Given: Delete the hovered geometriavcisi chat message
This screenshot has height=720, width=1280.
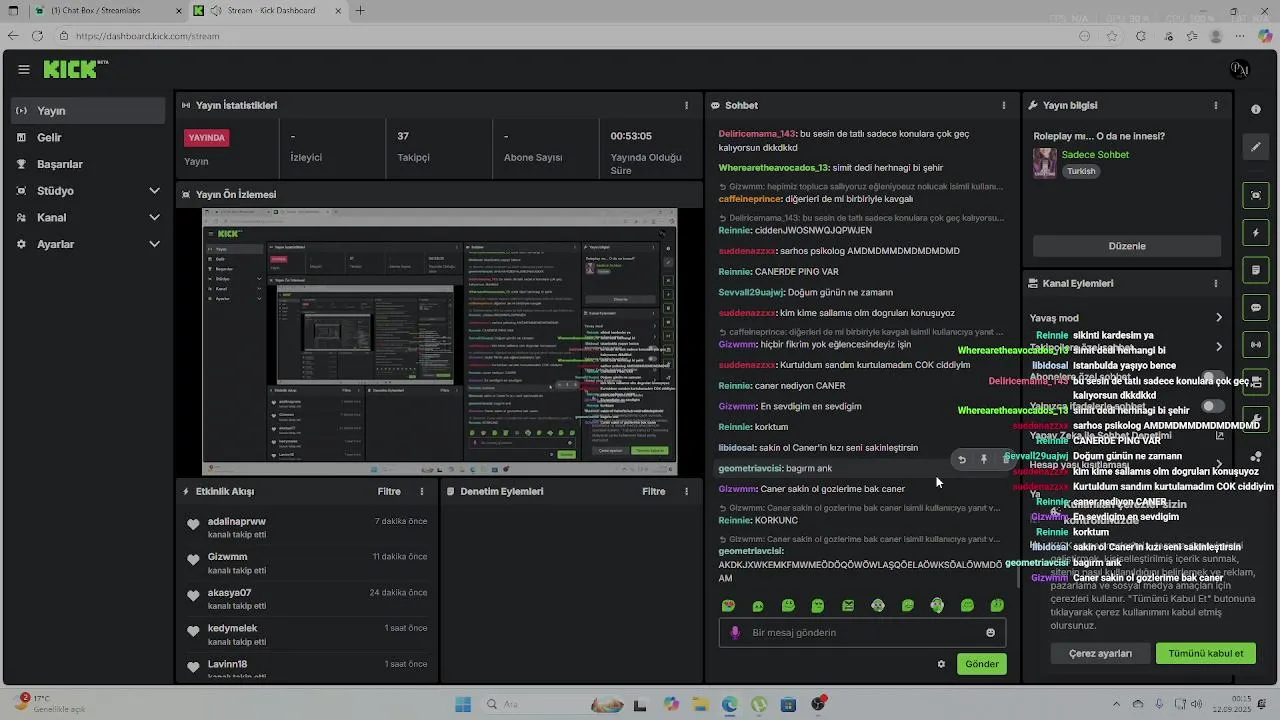Looking at the screenshot, I should pyautogui.click(x=1005, y=460).
